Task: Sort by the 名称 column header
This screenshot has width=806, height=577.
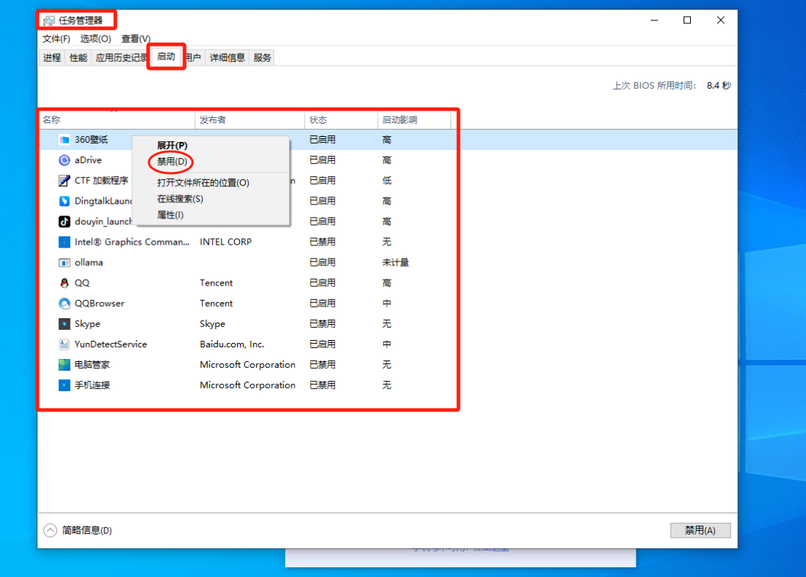Action: (x=118, y=120)
